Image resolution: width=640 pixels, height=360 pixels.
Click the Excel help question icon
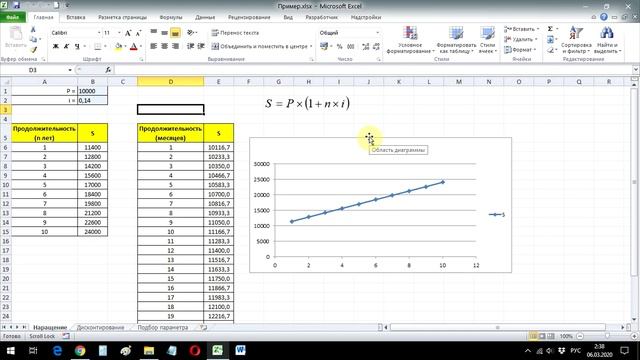pos(604,17)
